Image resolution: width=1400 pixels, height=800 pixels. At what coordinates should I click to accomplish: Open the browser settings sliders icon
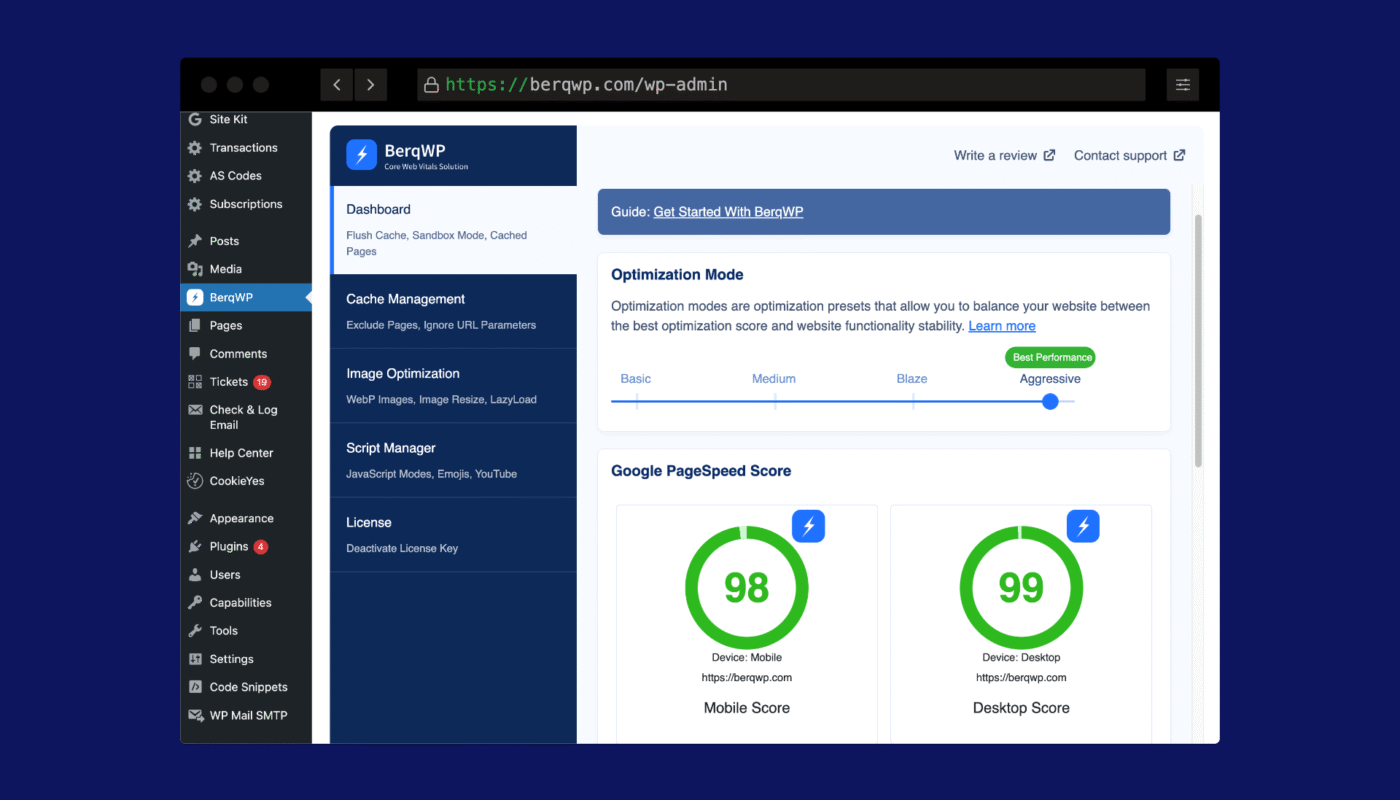[1182, 85]
